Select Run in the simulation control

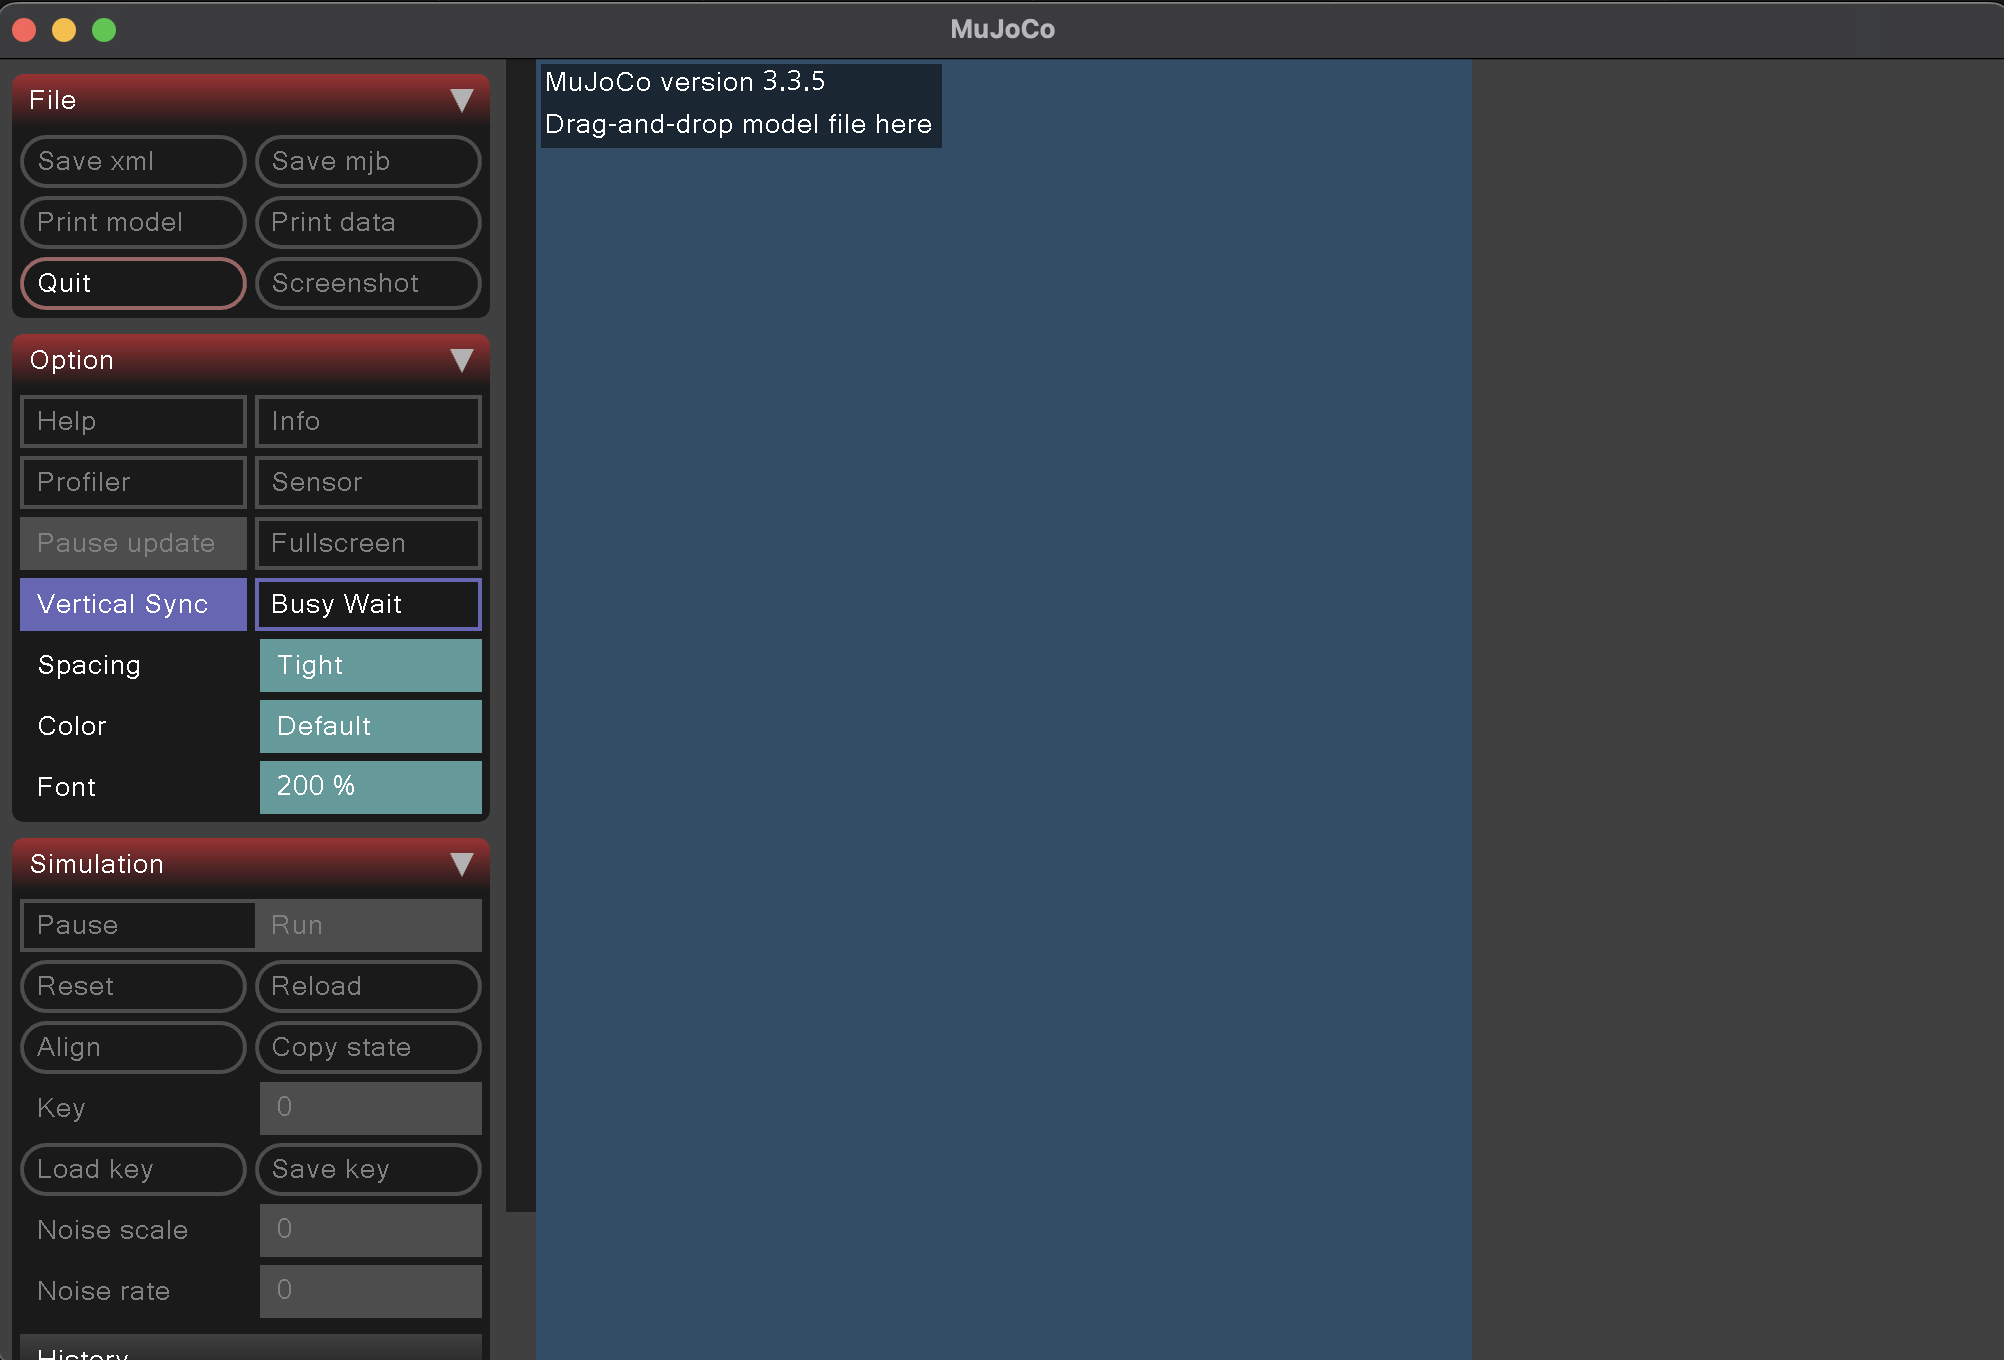pyautogui.click(x=368, y=925)
